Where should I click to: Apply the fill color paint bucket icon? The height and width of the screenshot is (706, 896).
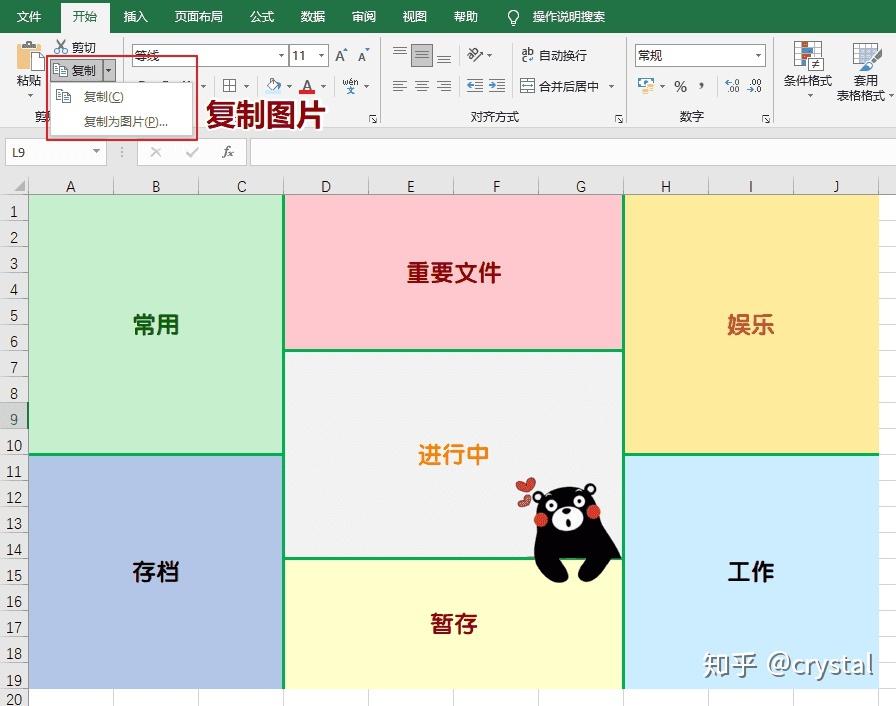pos(272,85)
